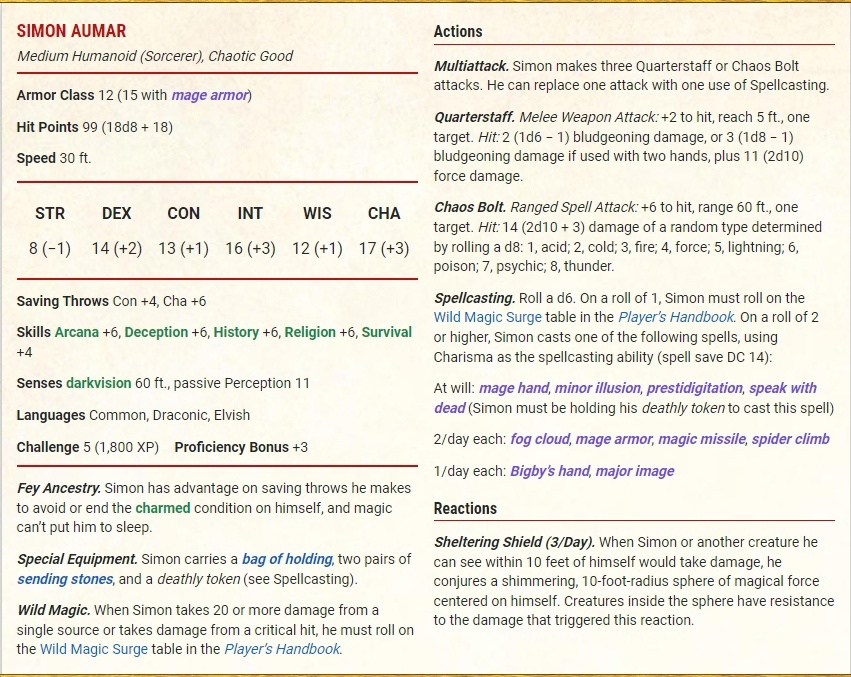Select the DEX score '14 (+2)'
The image size is (851, 677).
[117, 249]
